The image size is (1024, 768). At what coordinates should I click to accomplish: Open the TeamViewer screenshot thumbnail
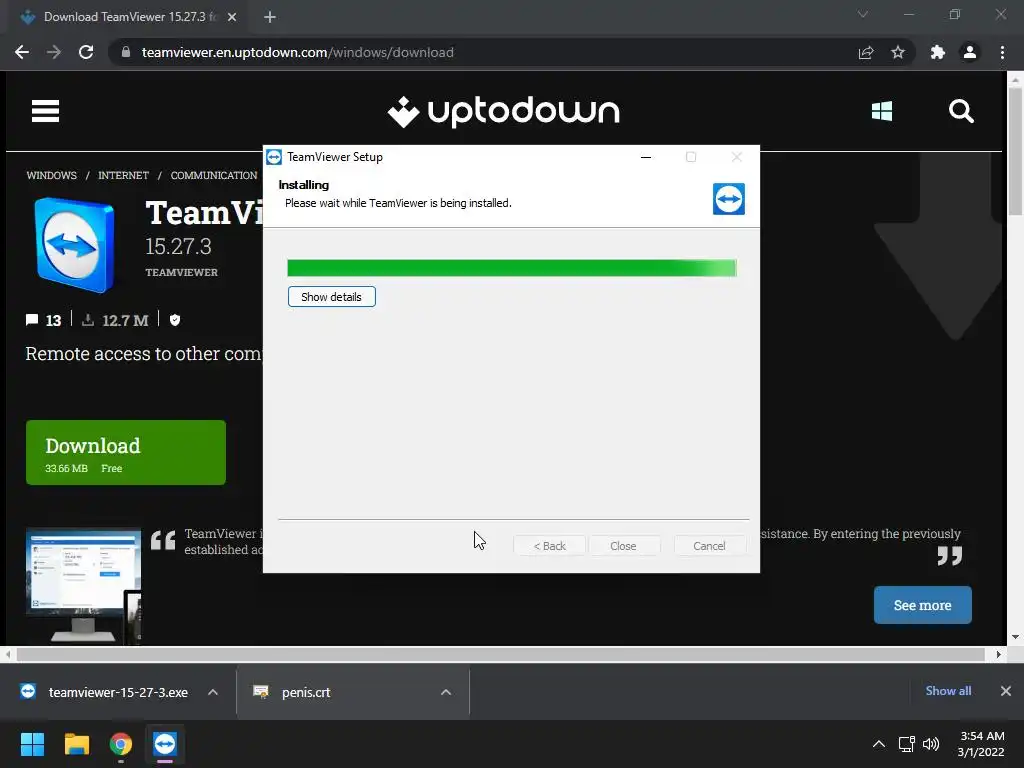point(83,584)
